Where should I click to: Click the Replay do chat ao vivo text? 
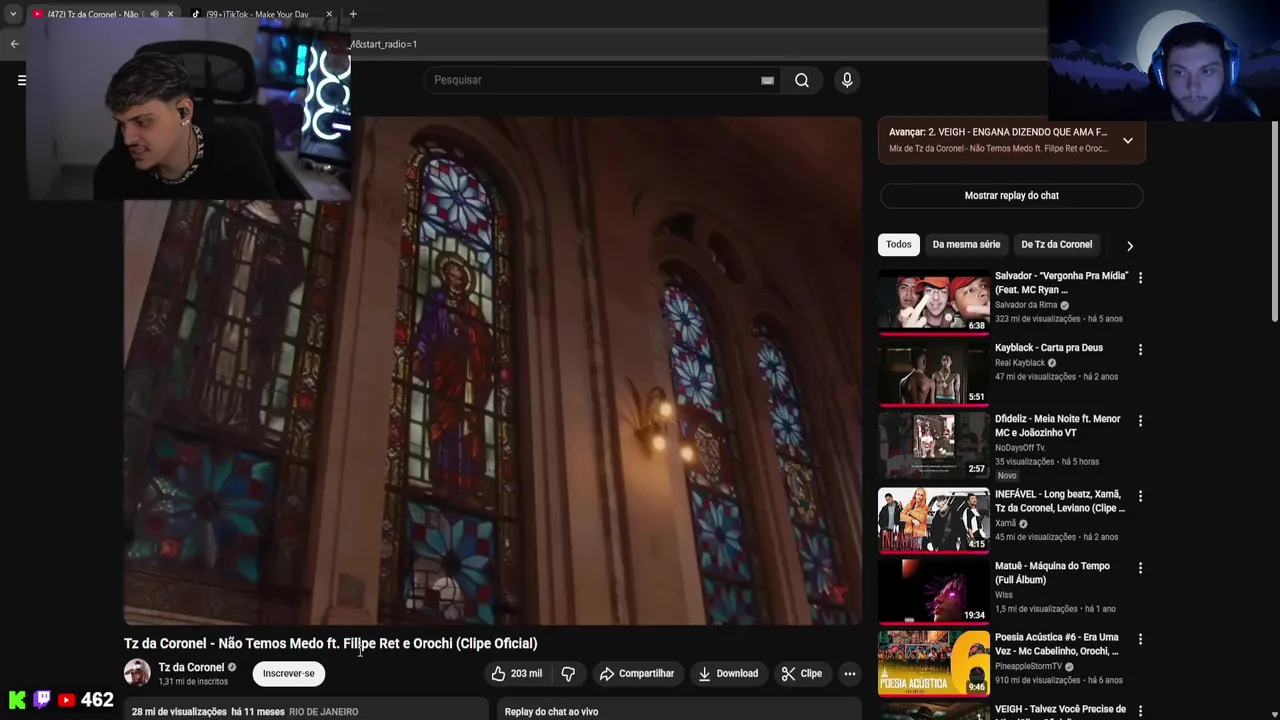tap(551, 712)
